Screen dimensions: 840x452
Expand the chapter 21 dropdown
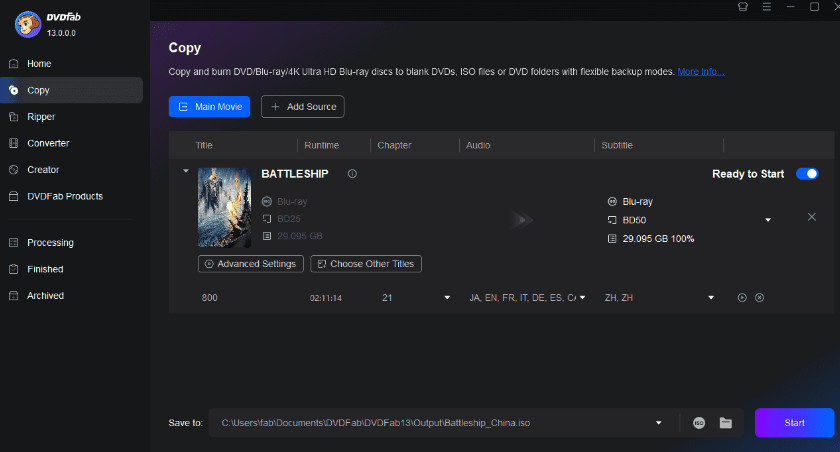(447, 298)
